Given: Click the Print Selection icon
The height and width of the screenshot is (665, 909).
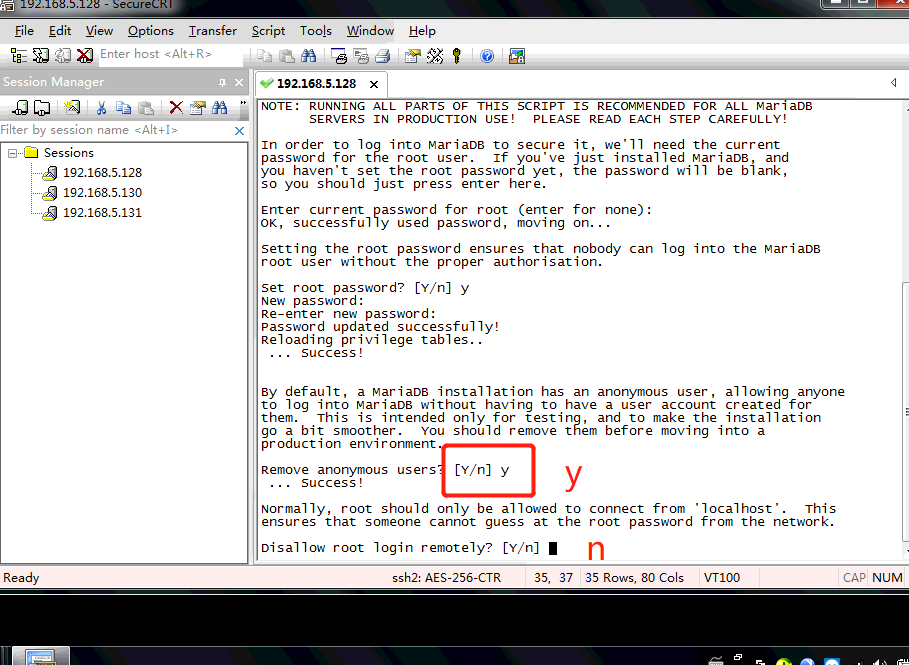Looking at the screenshot, I should pos(361,56).
